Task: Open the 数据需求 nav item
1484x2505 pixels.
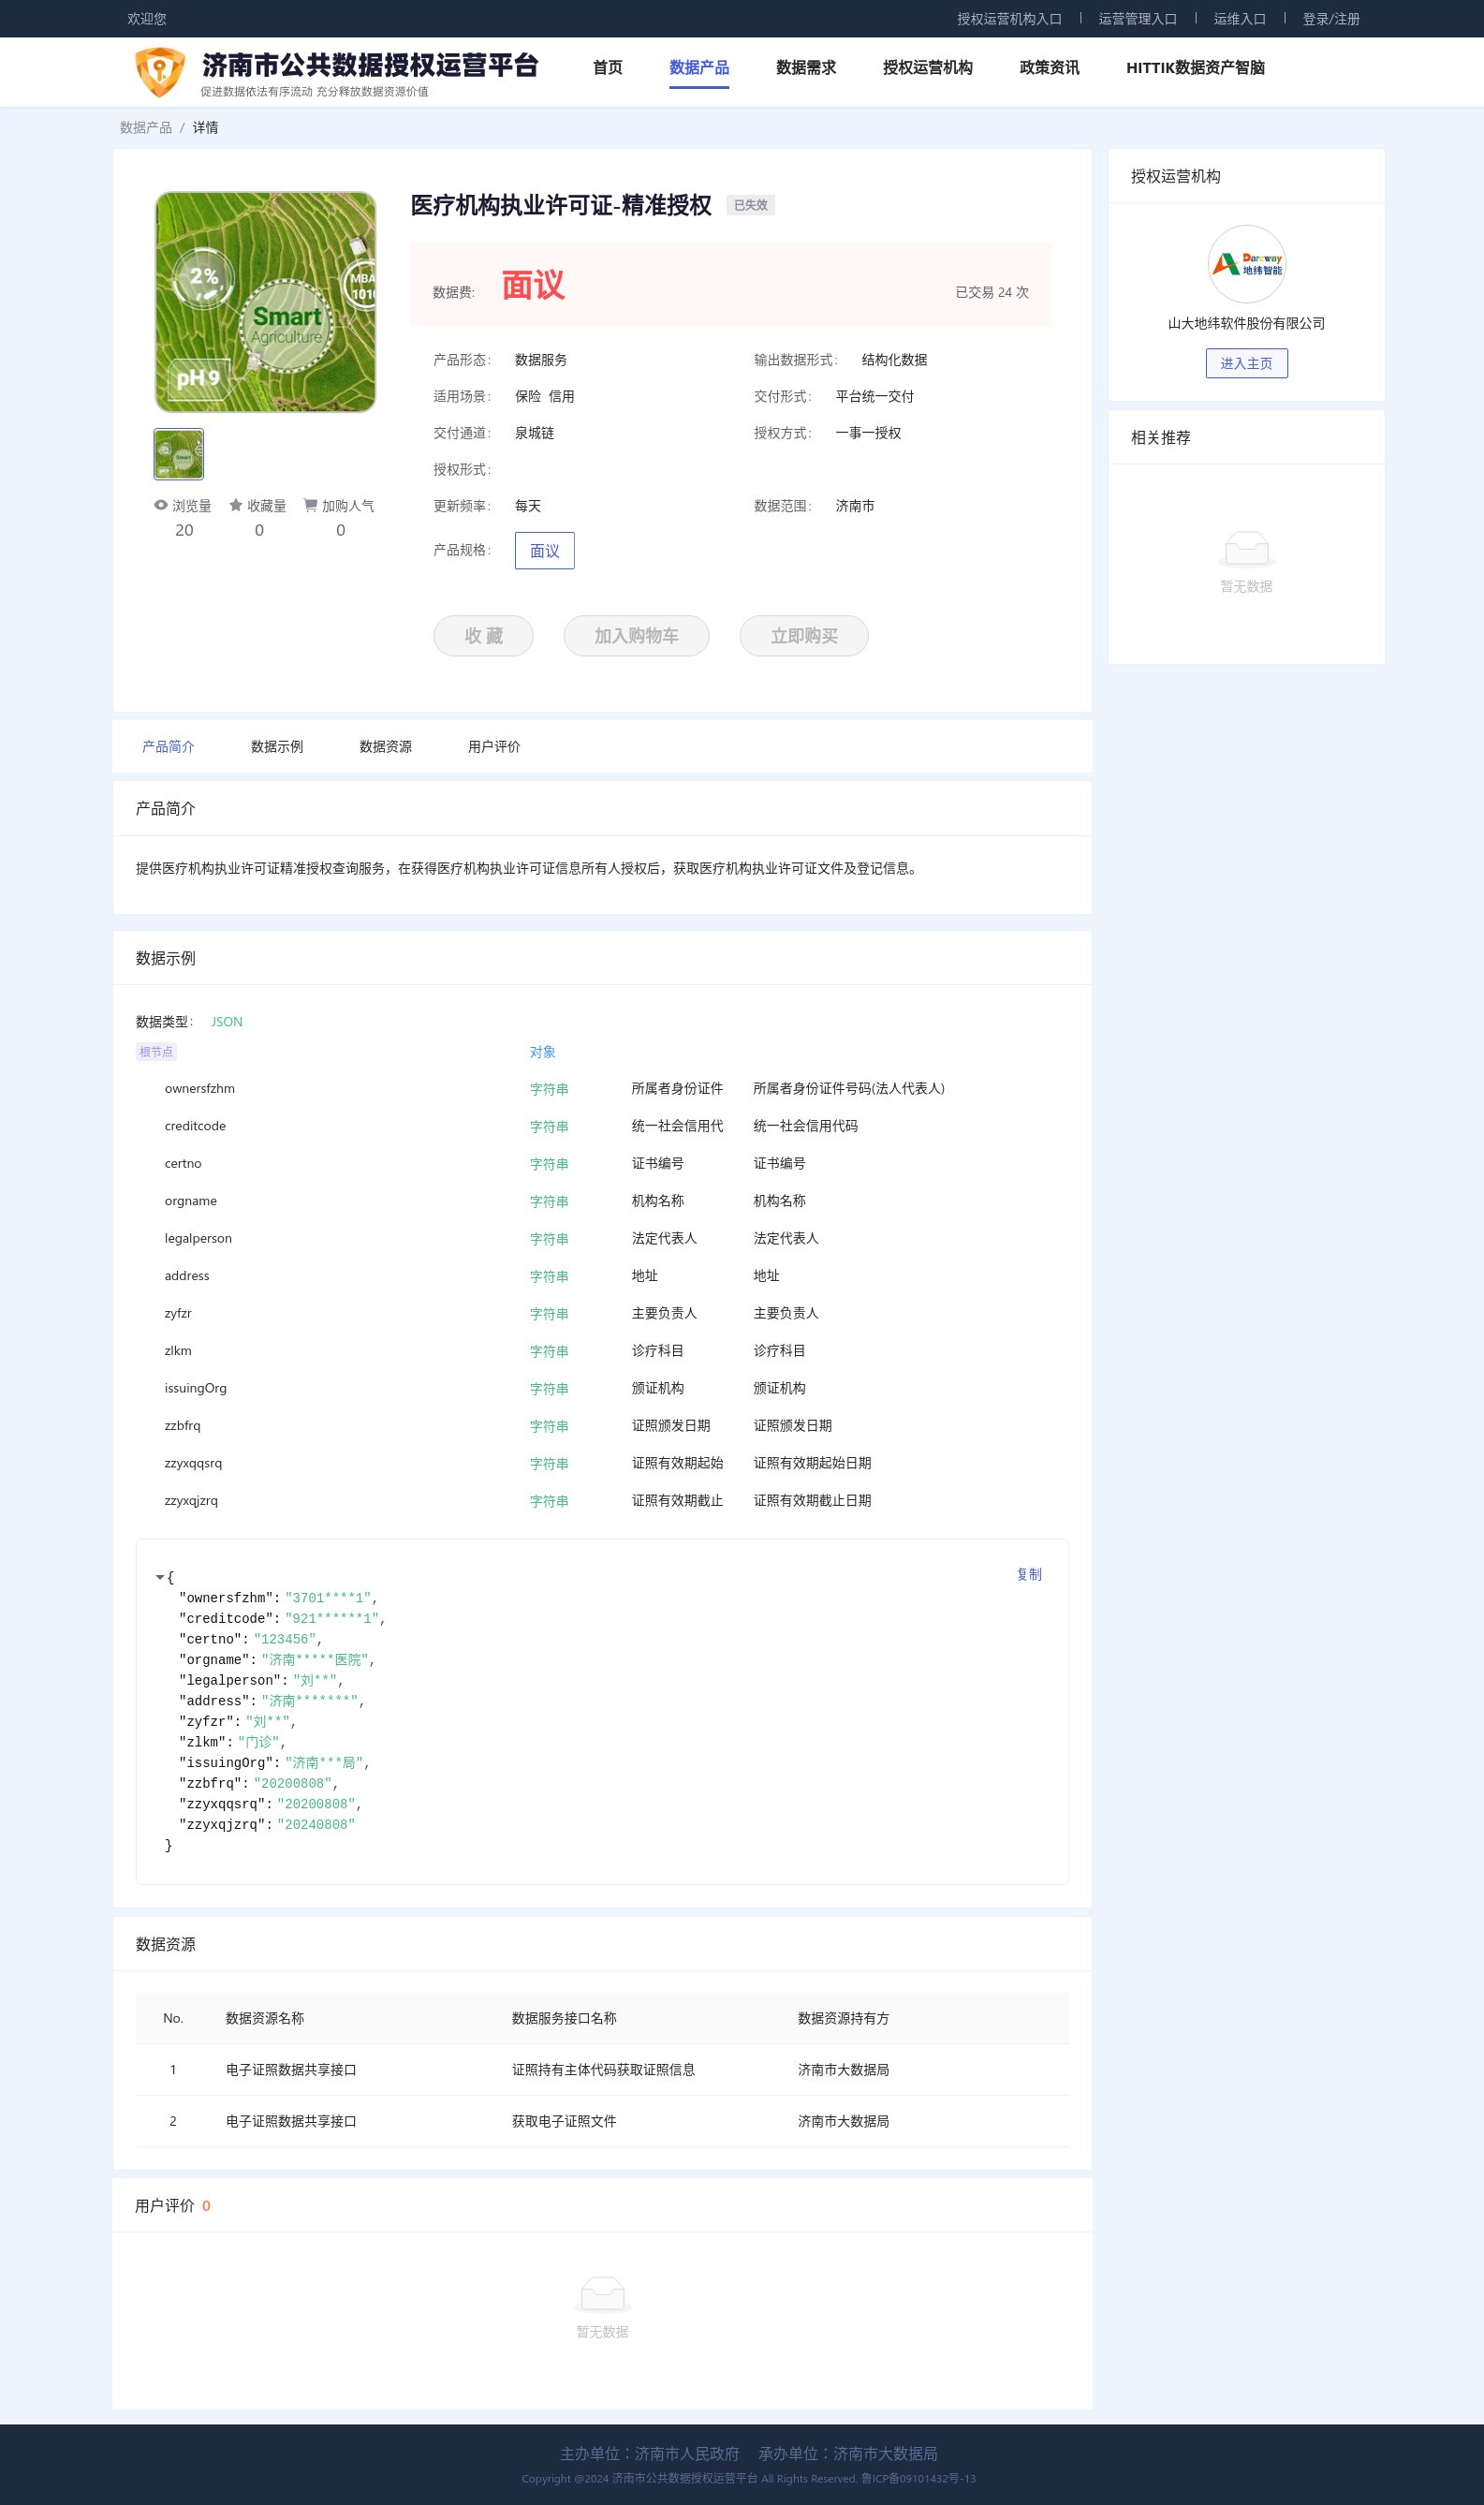Action: pyautogui.click(x=806, y=67)
